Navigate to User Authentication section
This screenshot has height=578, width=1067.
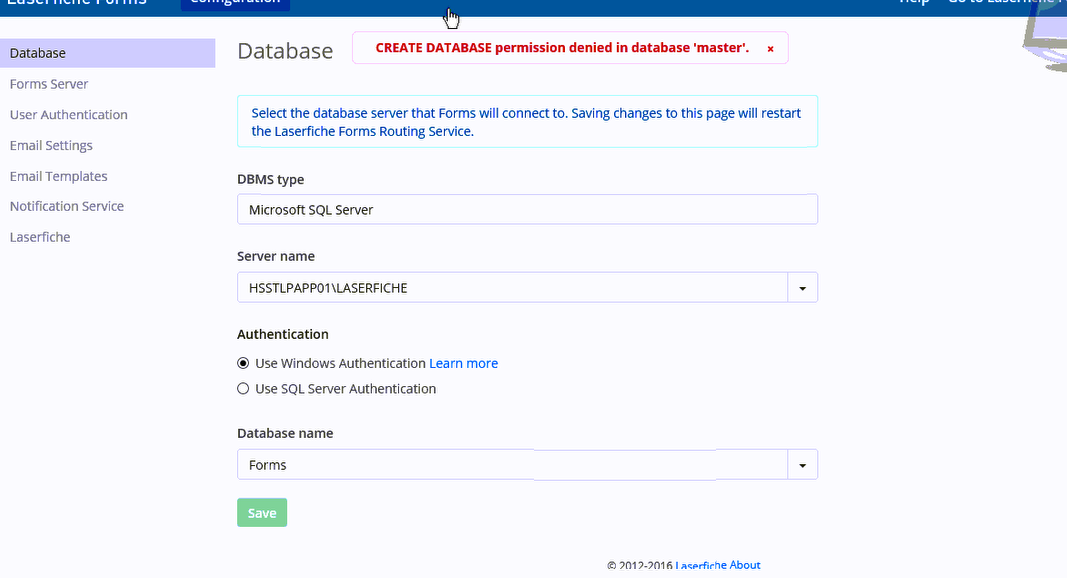(x=69, y=115)
